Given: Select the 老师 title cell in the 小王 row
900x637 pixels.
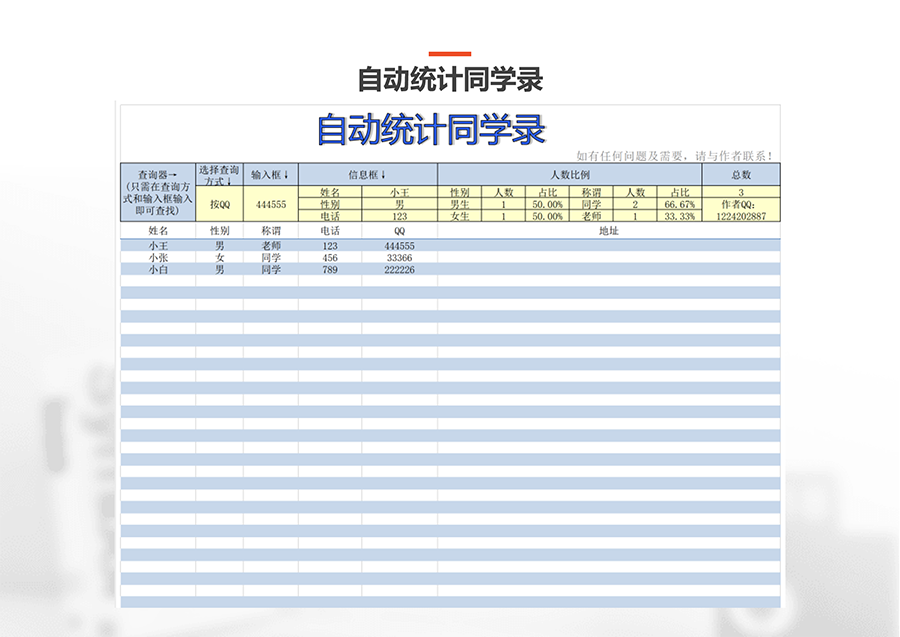Looking at the screenshot, I should pyautogui.click(x=271, y=246).
